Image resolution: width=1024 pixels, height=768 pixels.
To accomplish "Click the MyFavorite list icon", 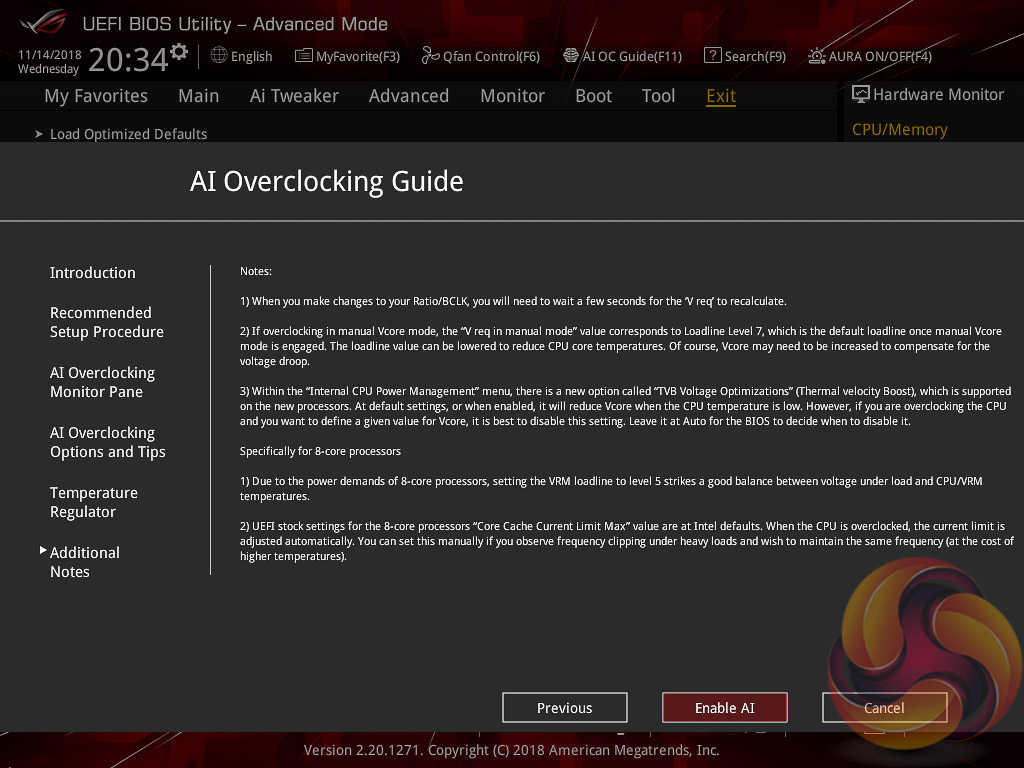I will [x=304, y=56].
